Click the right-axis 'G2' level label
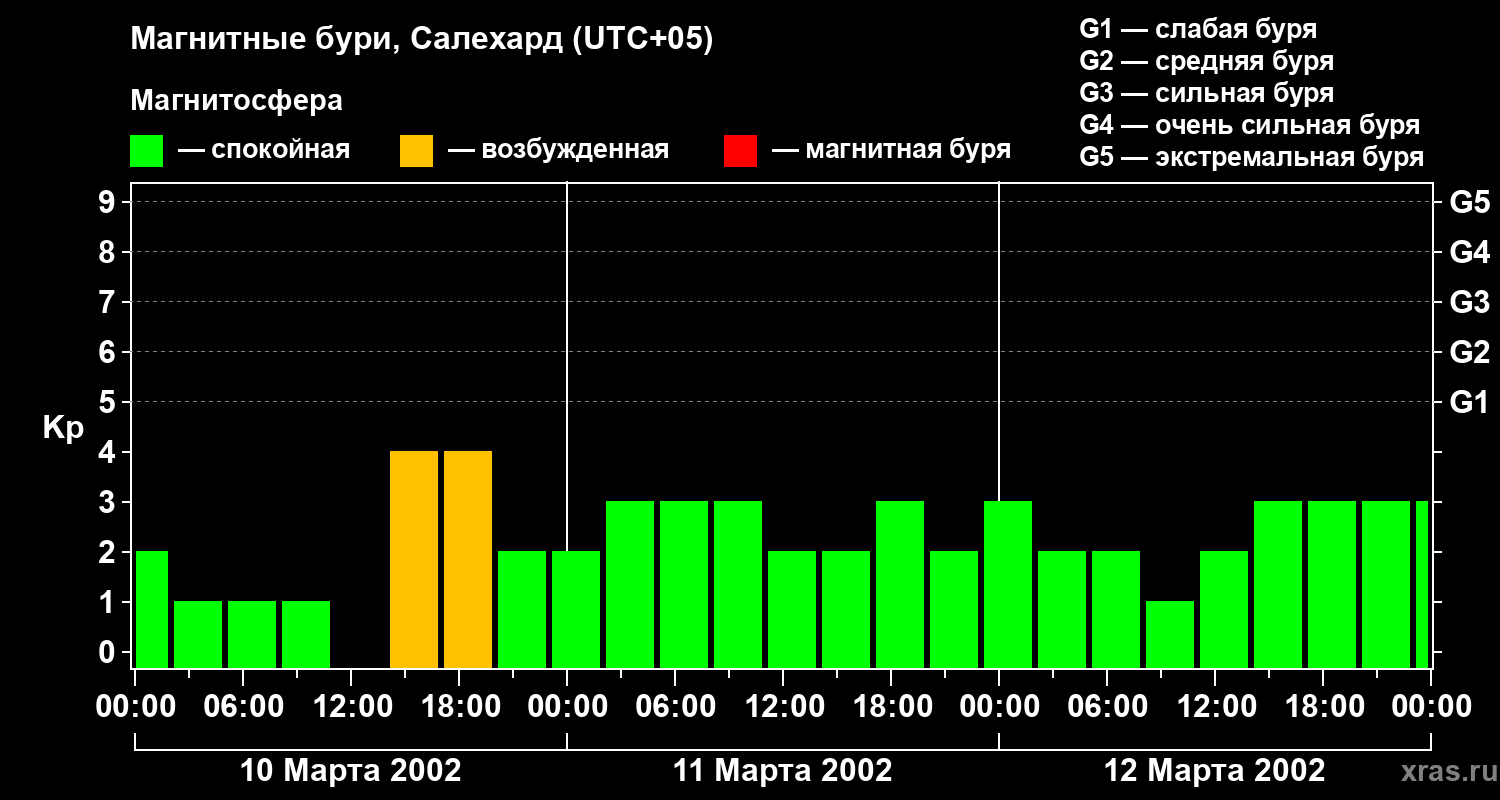Viewport: 1500px width, 800px height. [1469, 352]
